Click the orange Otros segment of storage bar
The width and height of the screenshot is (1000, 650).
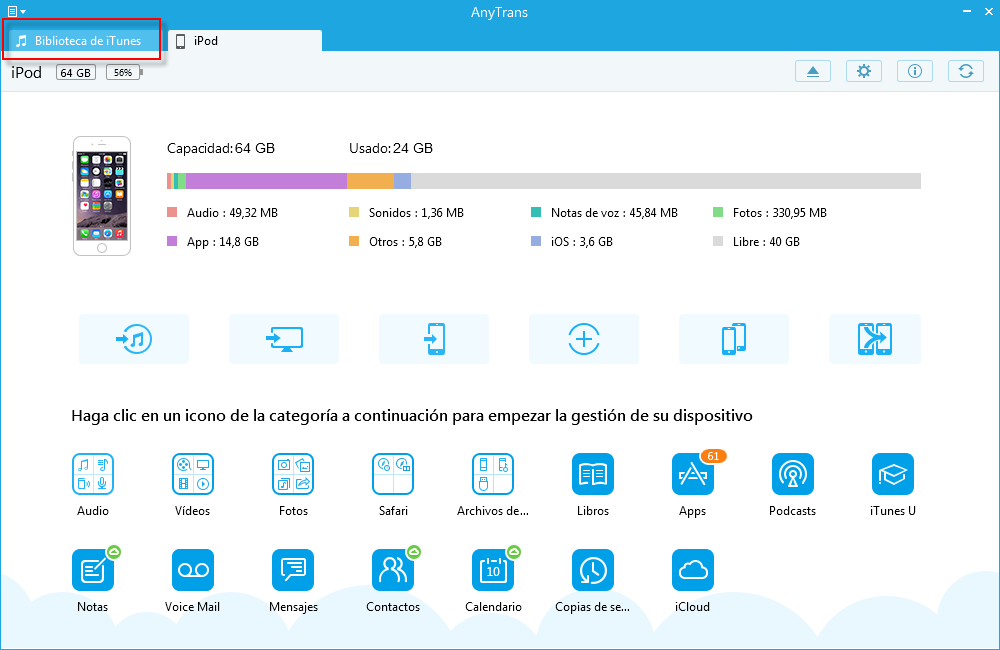pos(371,181)
